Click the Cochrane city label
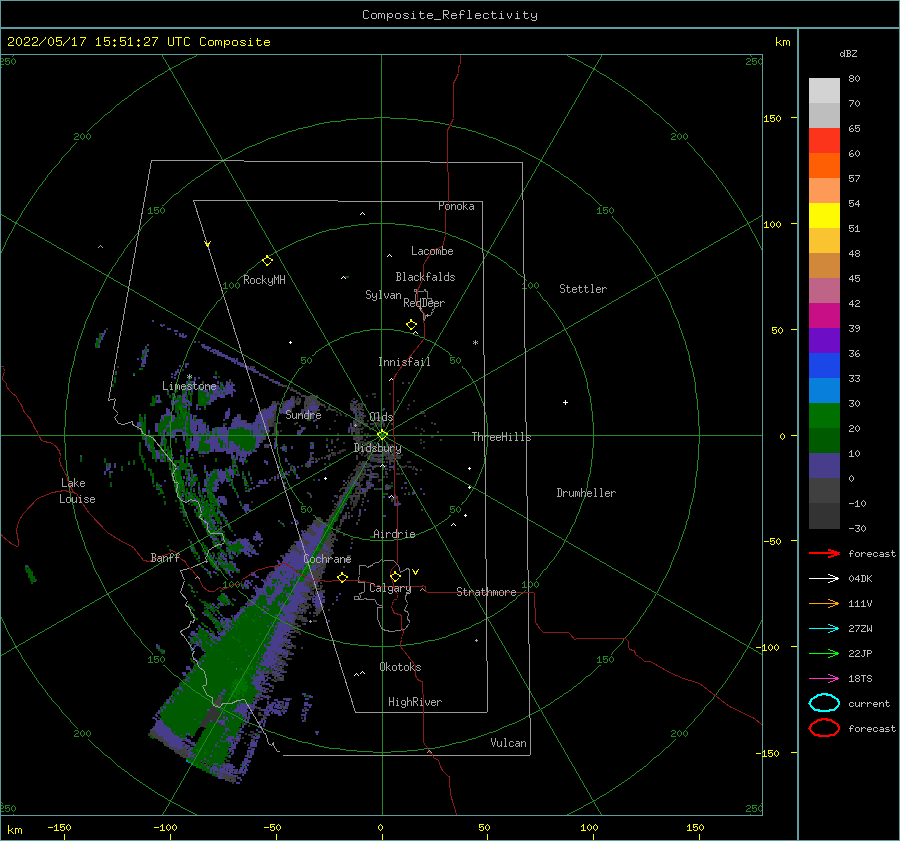Screen dimensions: 900x841 click(327, 559)
